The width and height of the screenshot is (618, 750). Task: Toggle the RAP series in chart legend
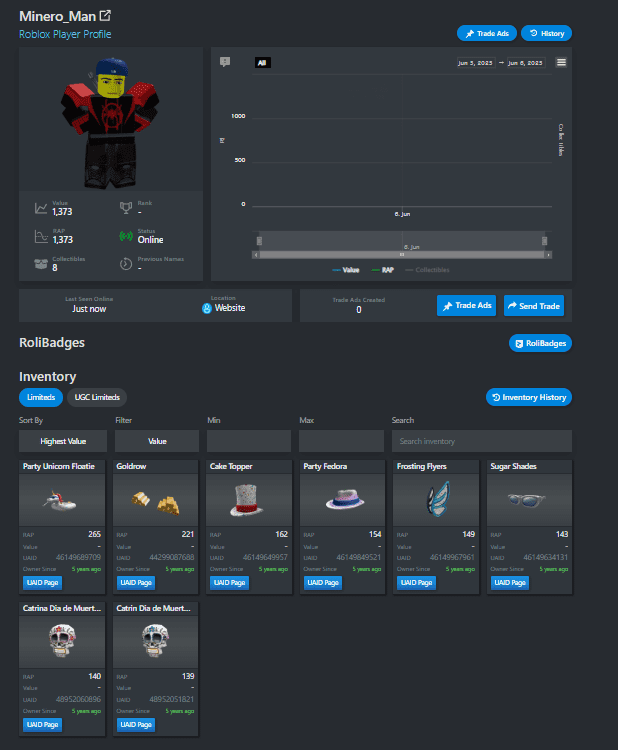[x=383, y=270]
